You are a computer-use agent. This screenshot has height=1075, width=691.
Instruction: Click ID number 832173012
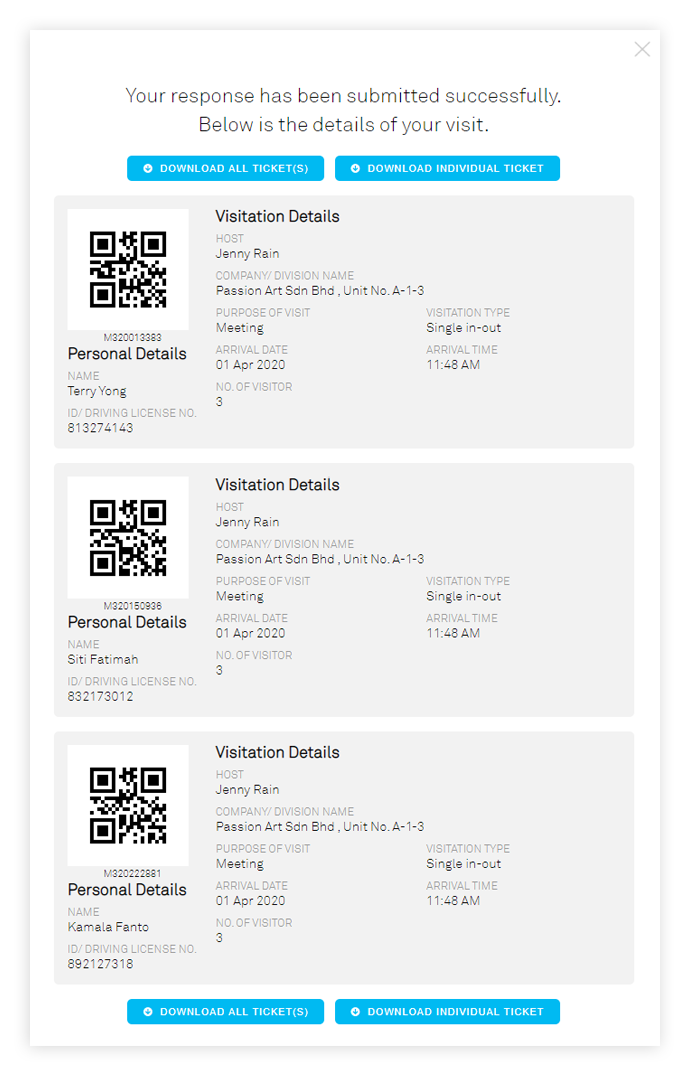[100, 697]
